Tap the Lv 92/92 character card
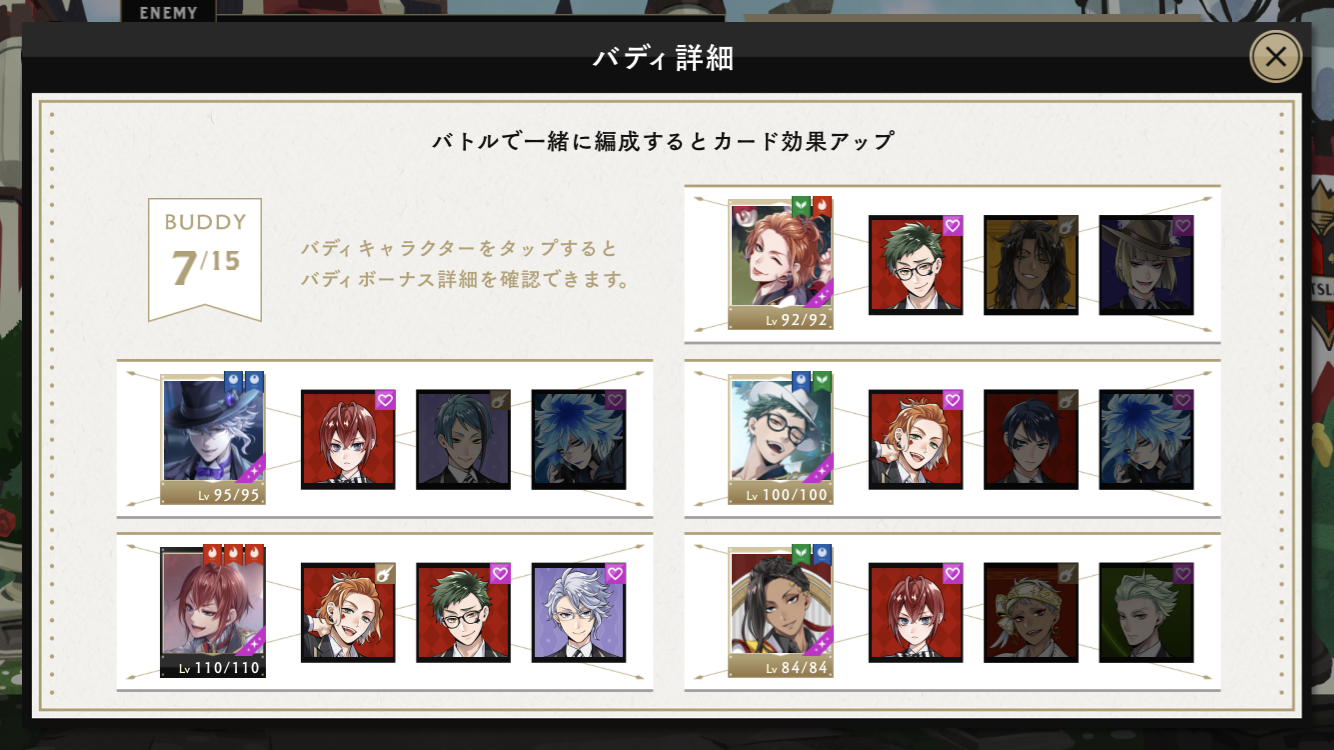 (781, 265)
